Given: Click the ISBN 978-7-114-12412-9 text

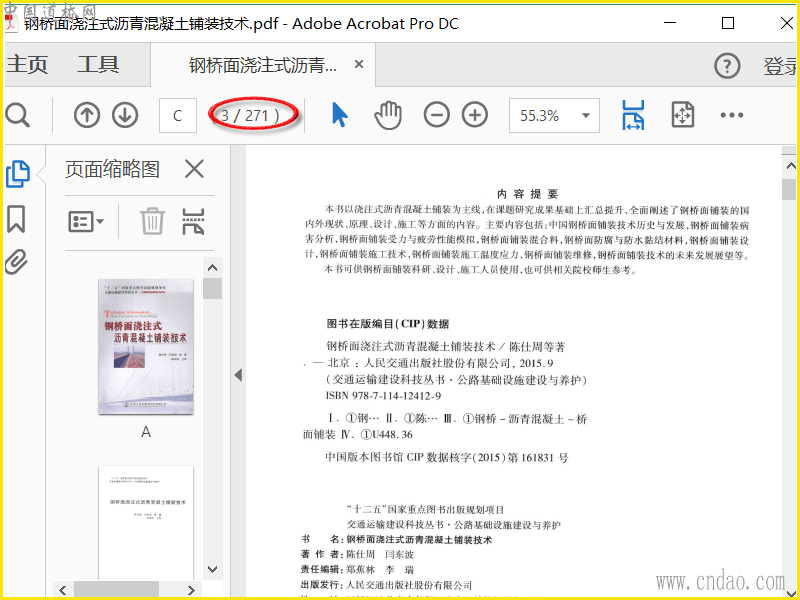Looking at the screenshot, I should (383, 396).
